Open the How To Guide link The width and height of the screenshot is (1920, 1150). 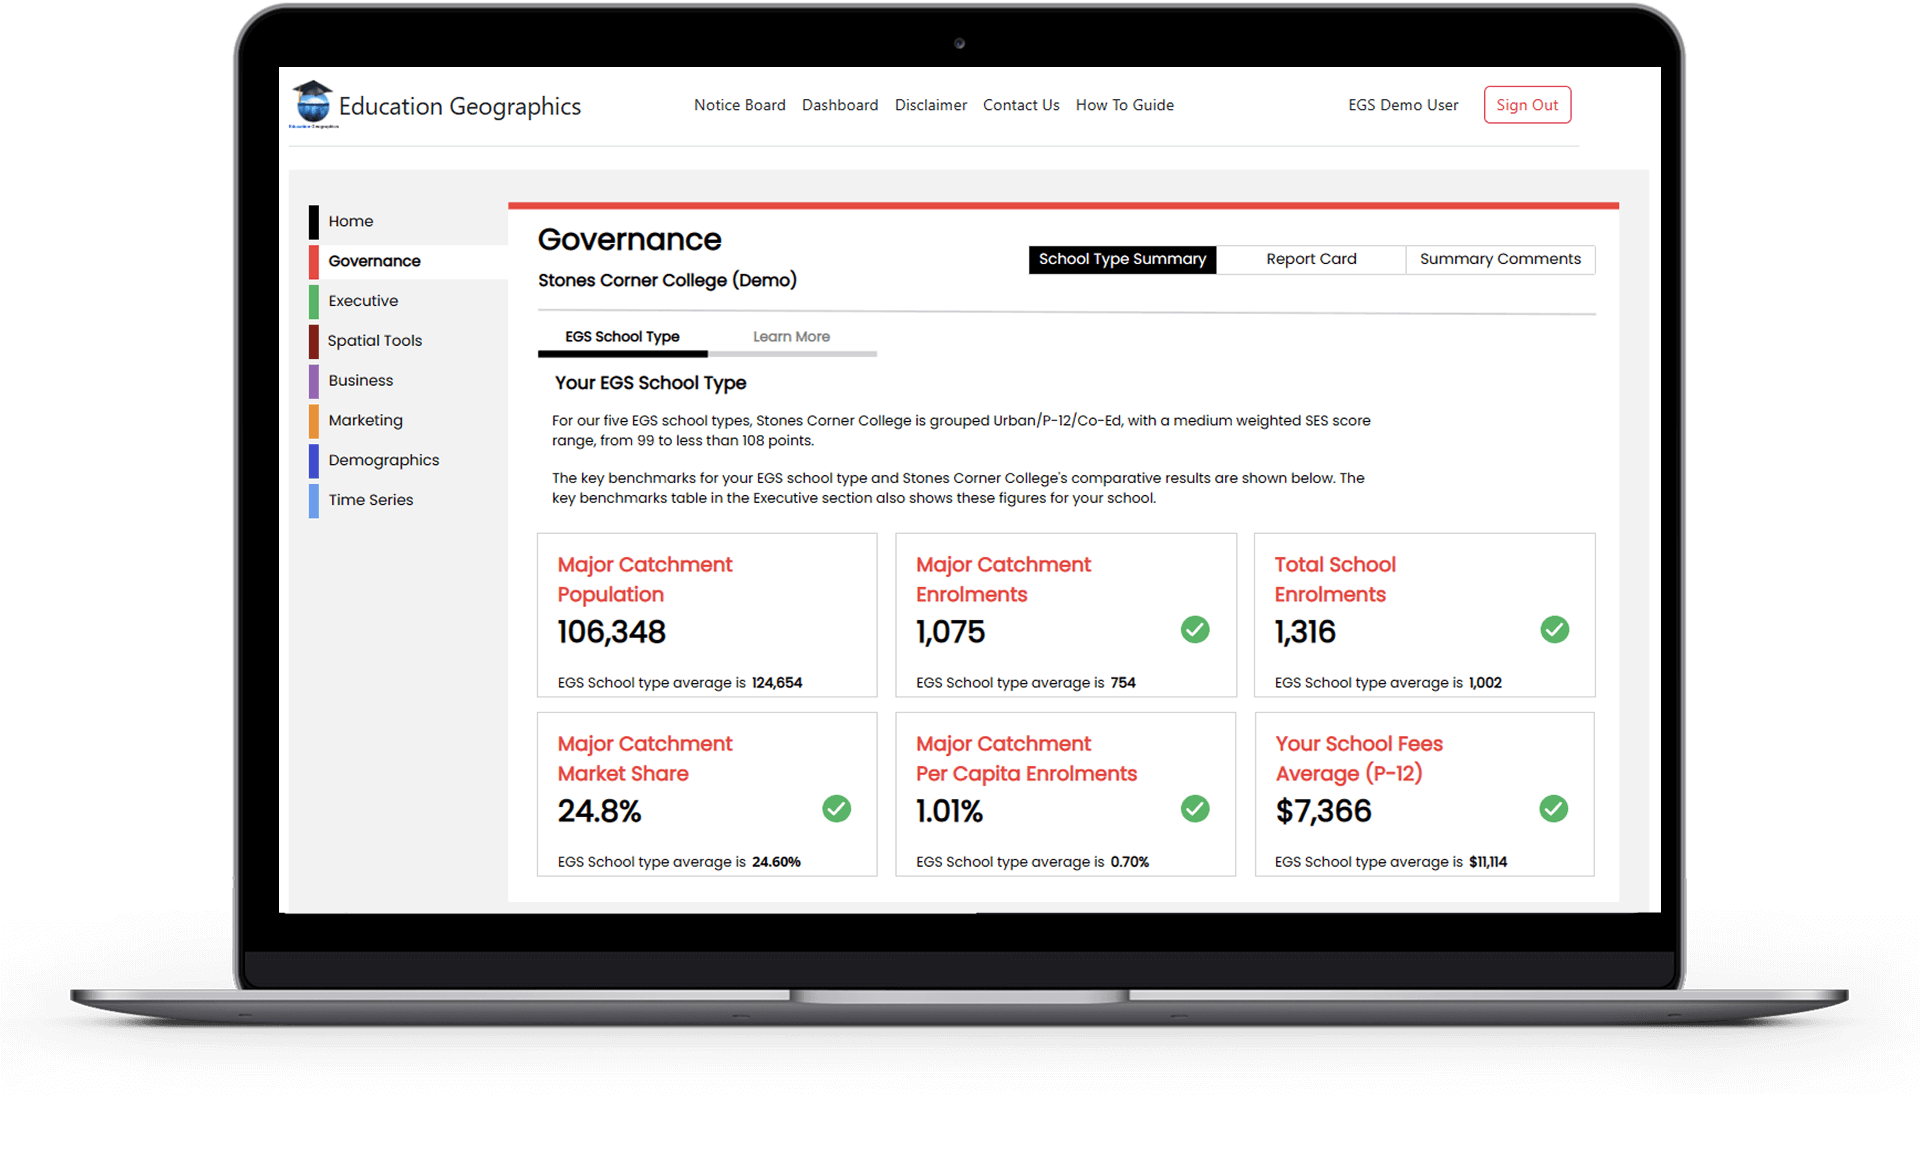1124,105
